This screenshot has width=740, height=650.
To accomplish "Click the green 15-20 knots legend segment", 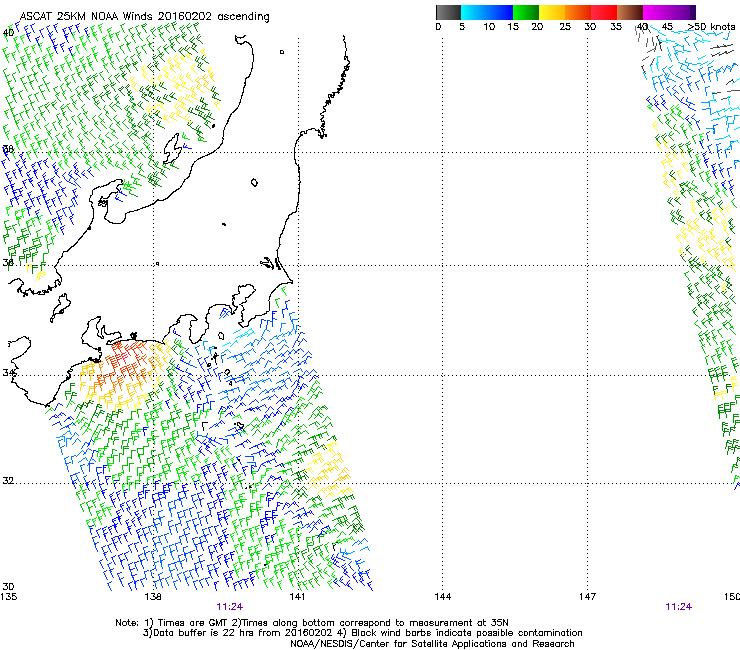I will point(526,12).
